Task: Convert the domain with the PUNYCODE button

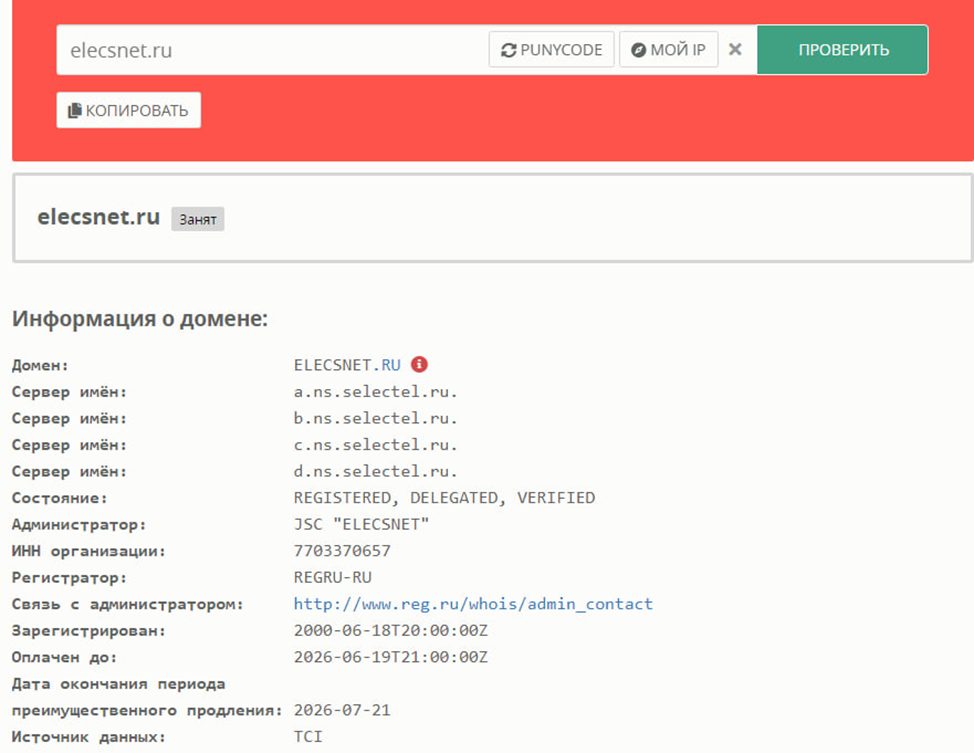Action: click(552, 50)
